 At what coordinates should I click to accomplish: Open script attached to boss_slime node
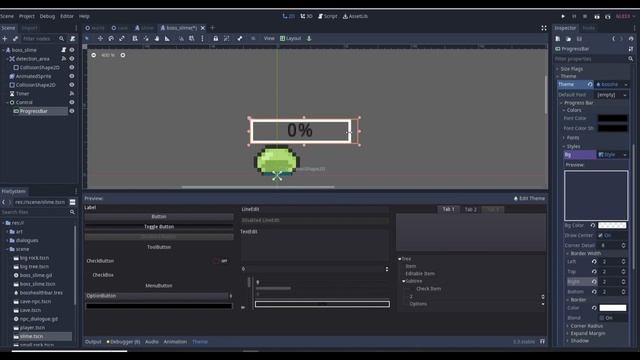click(x=64, y=50)
